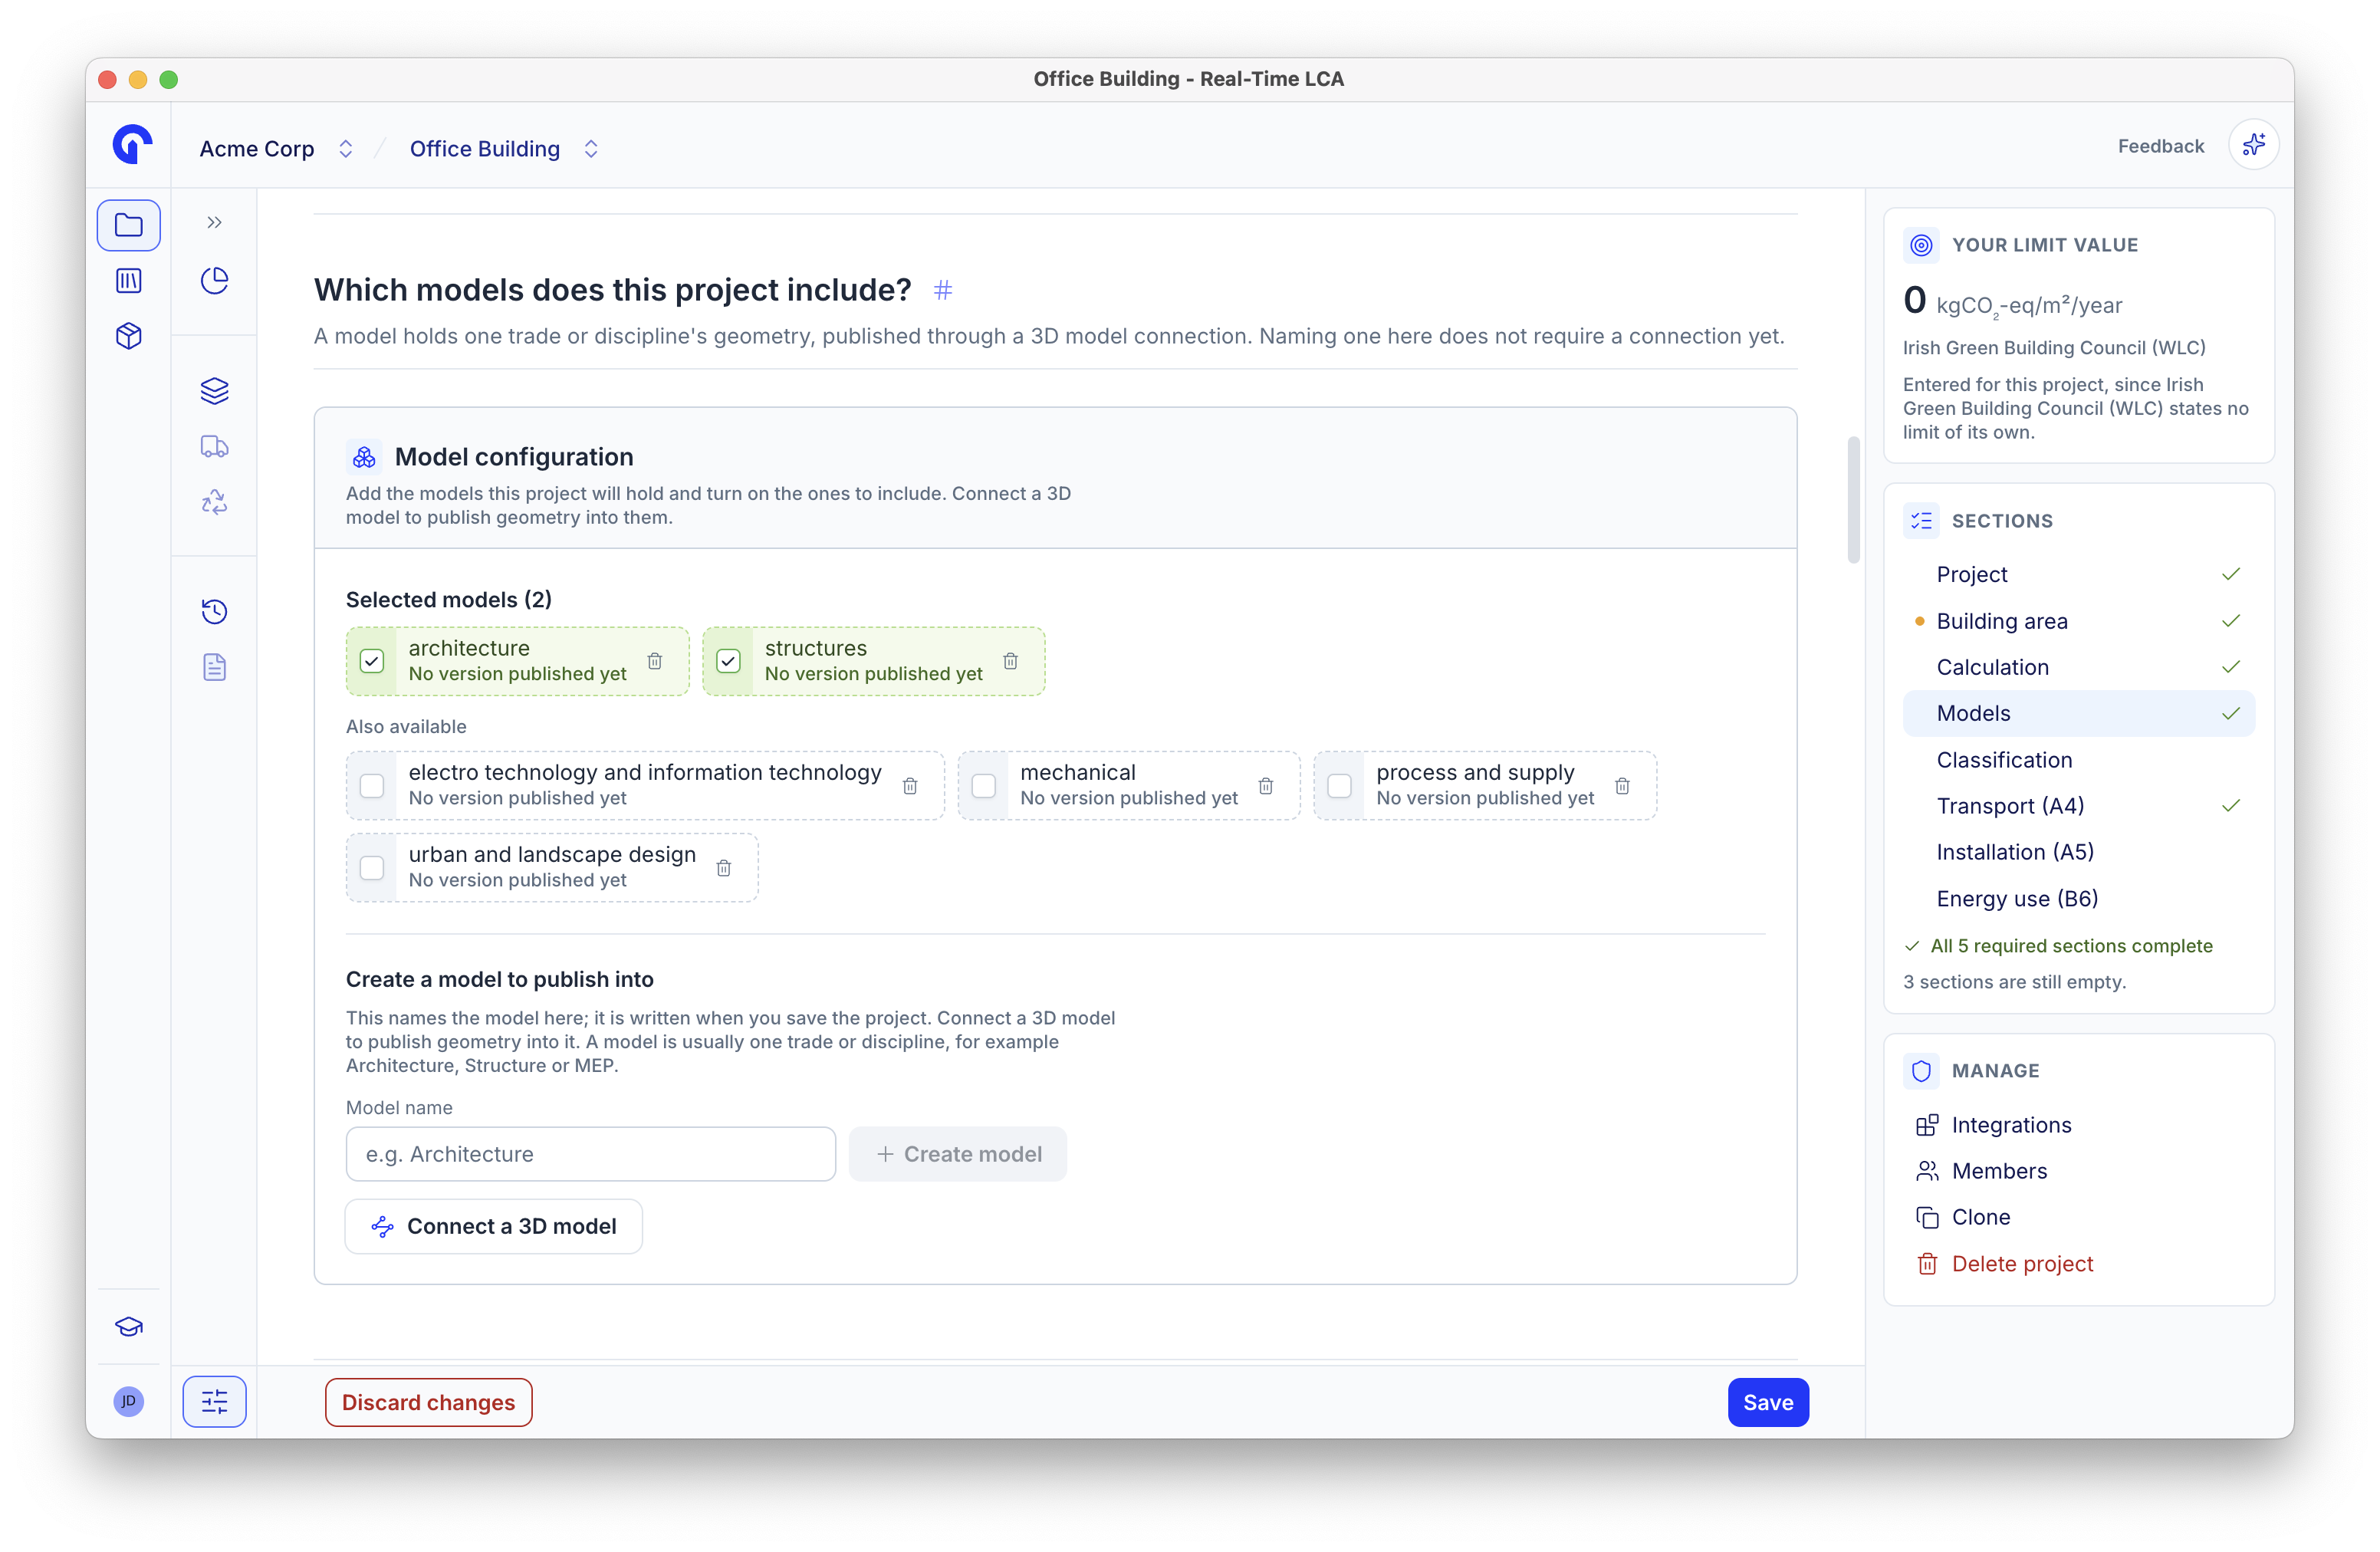Check the process and supply model checkbox
The height and width of the screenshot is (1552, 2380).
point(1340,786)
